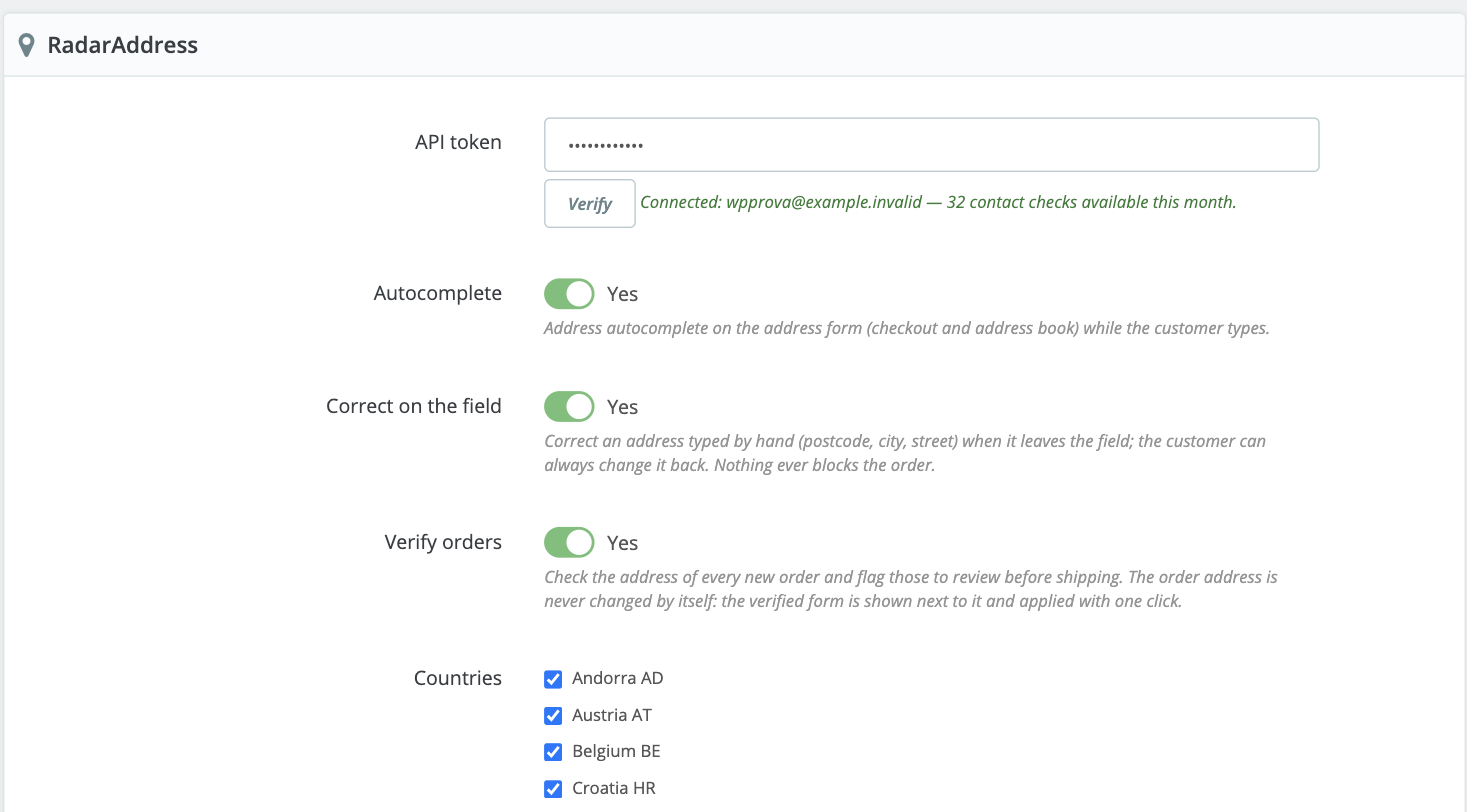
Task: Click the Autocomplete help description text
Action: (x=906, y=328)
